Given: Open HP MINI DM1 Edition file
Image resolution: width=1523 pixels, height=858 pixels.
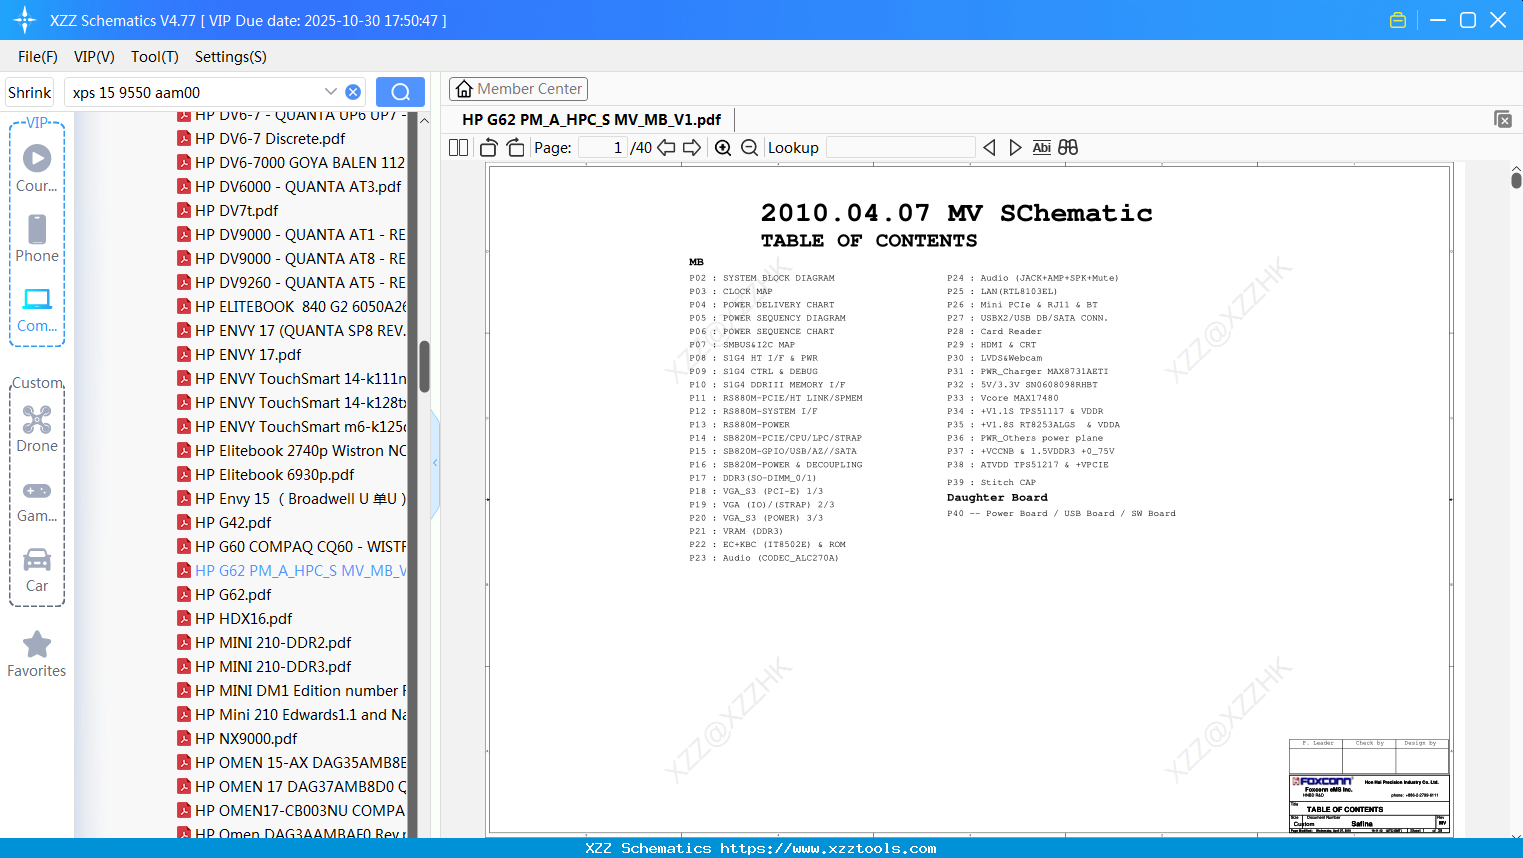Looking at the screenshot, I should [x=291, y=691].
